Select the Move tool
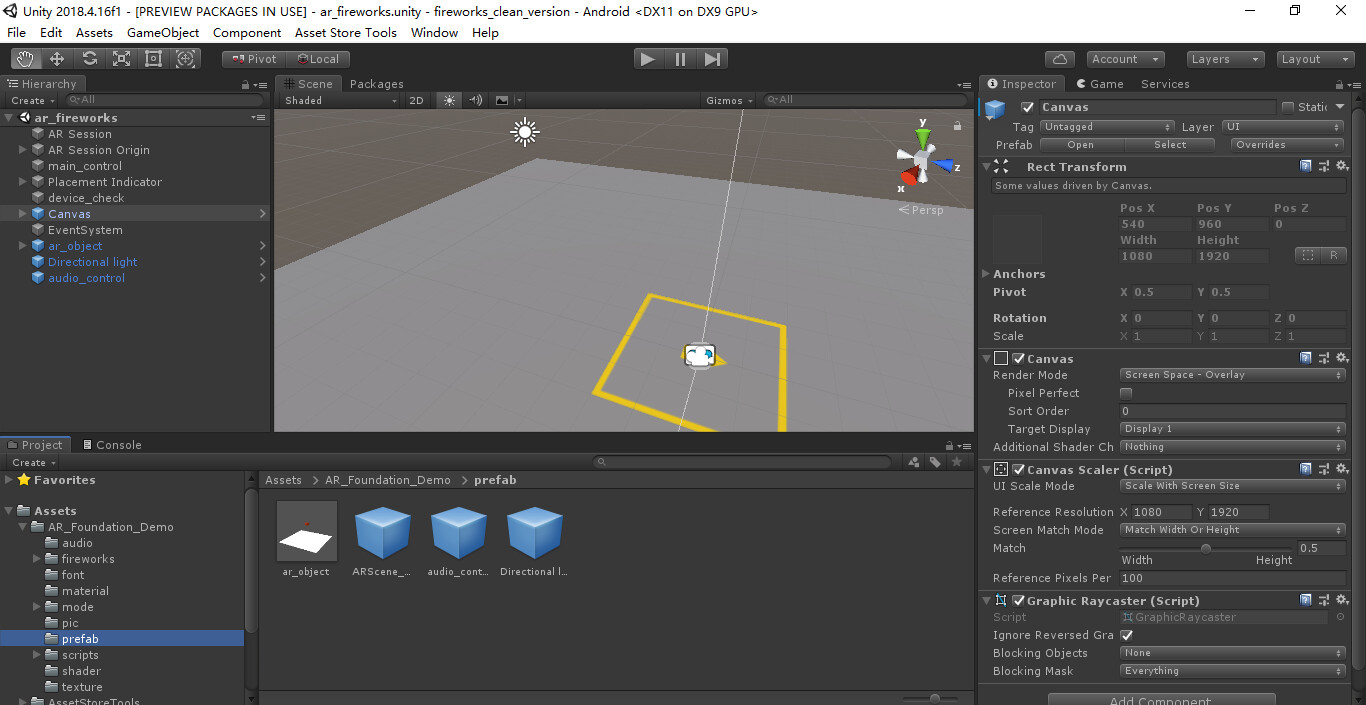This screenshot has height=705, width=1366. 57,59
